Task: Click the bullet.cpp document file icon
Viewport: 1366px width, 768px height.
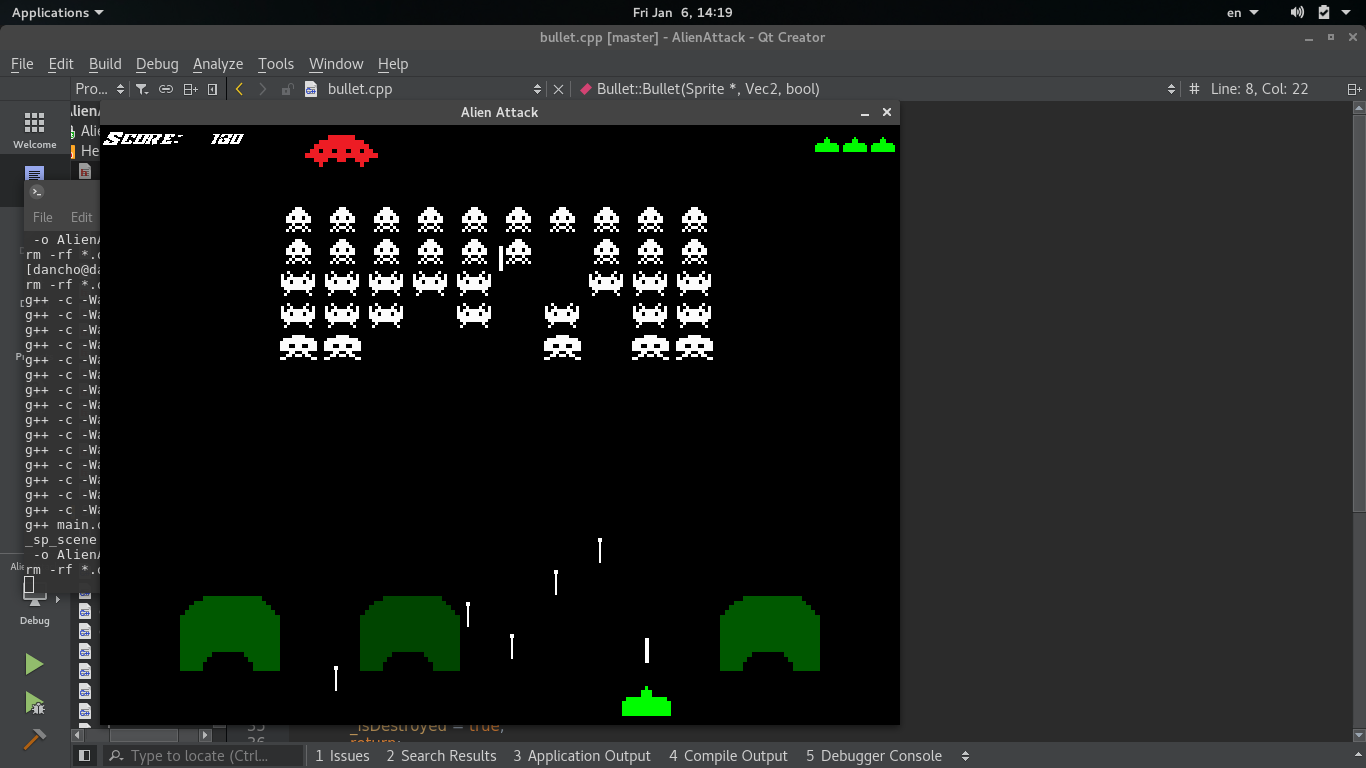Action: click(x=311, y=89)
